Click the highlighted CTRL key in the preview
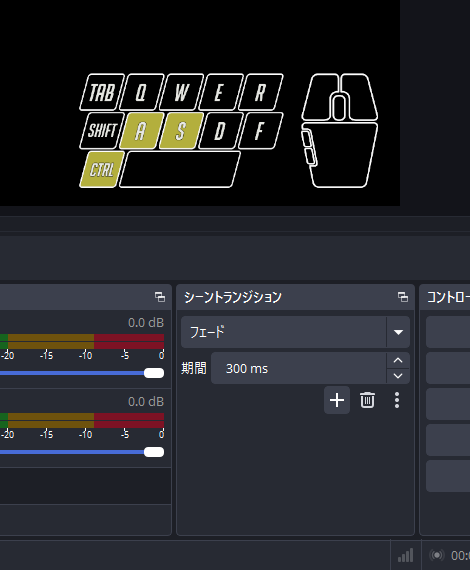The height and width of the screenshot is (570, 470). point(102,170)
